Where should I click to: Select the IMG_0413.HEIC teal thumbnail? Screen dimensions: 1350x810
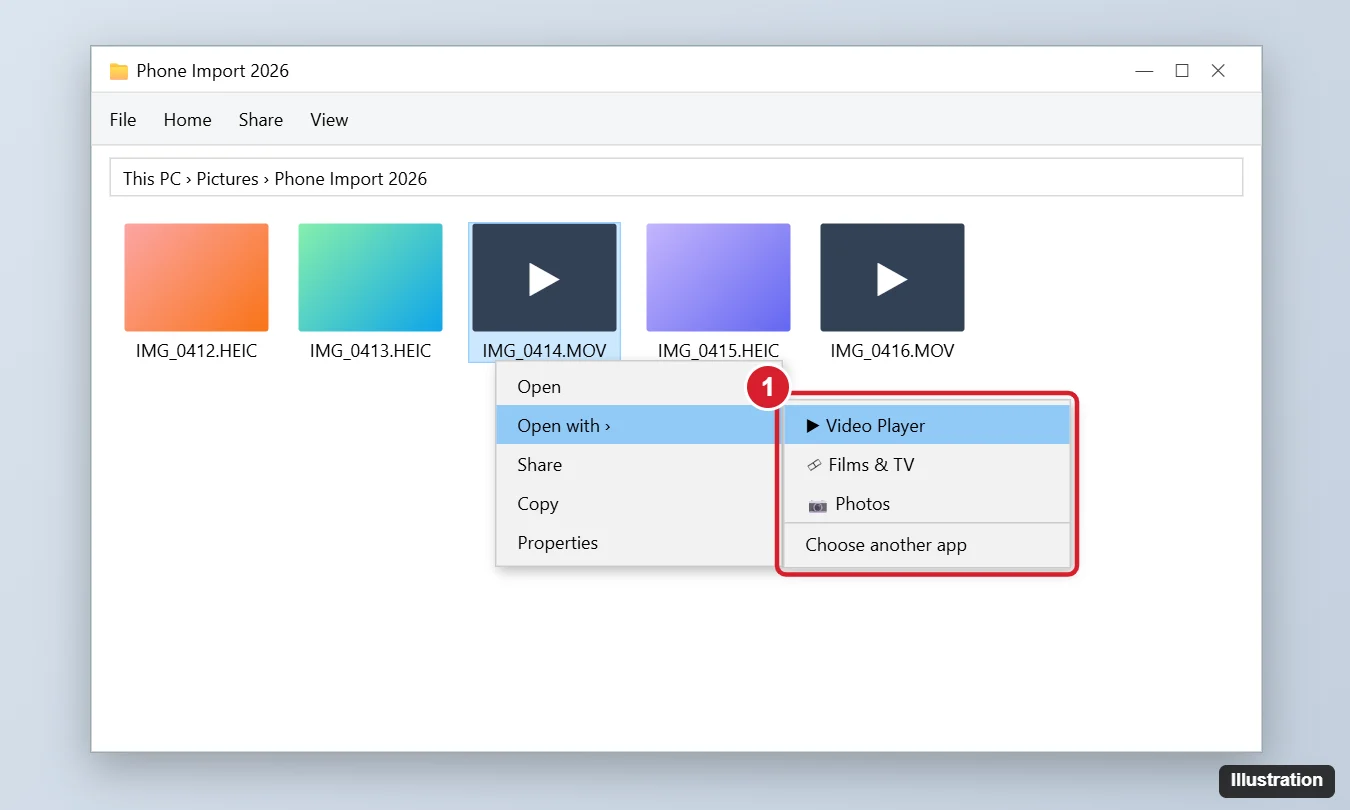370,277
